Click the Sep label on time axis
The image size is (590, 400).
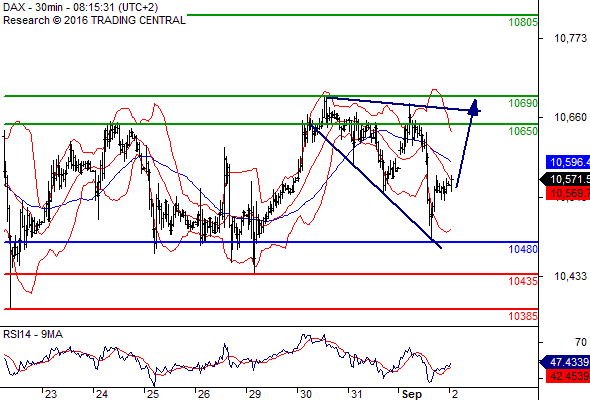point(412,394)
